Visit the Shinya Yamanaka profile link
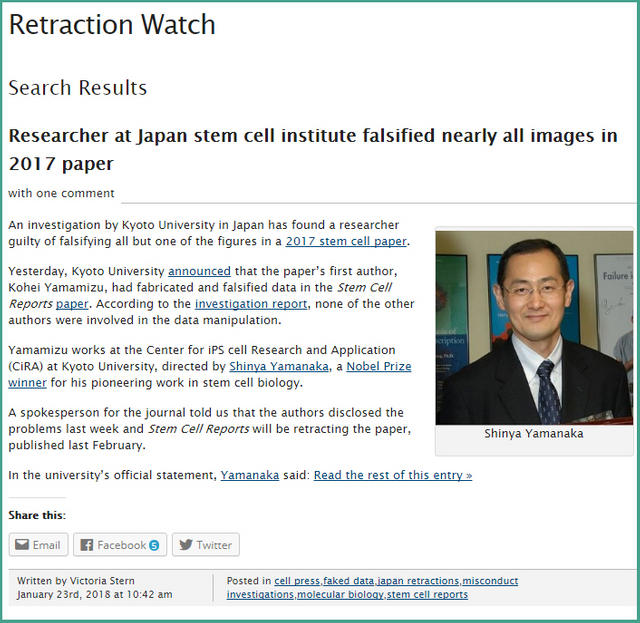 pyautogui.click(x=279, y=366)
